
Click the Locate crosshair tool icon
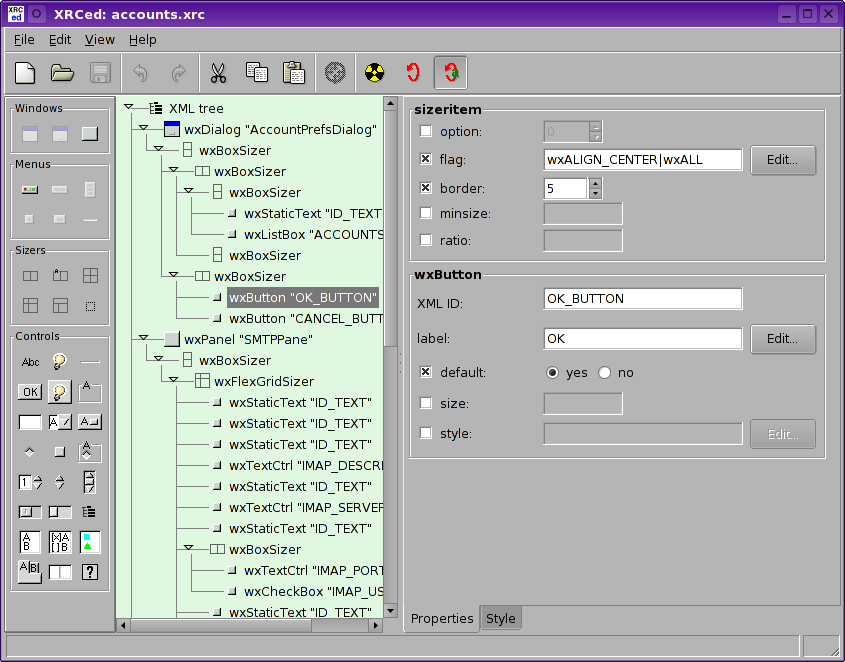(335, 73)
